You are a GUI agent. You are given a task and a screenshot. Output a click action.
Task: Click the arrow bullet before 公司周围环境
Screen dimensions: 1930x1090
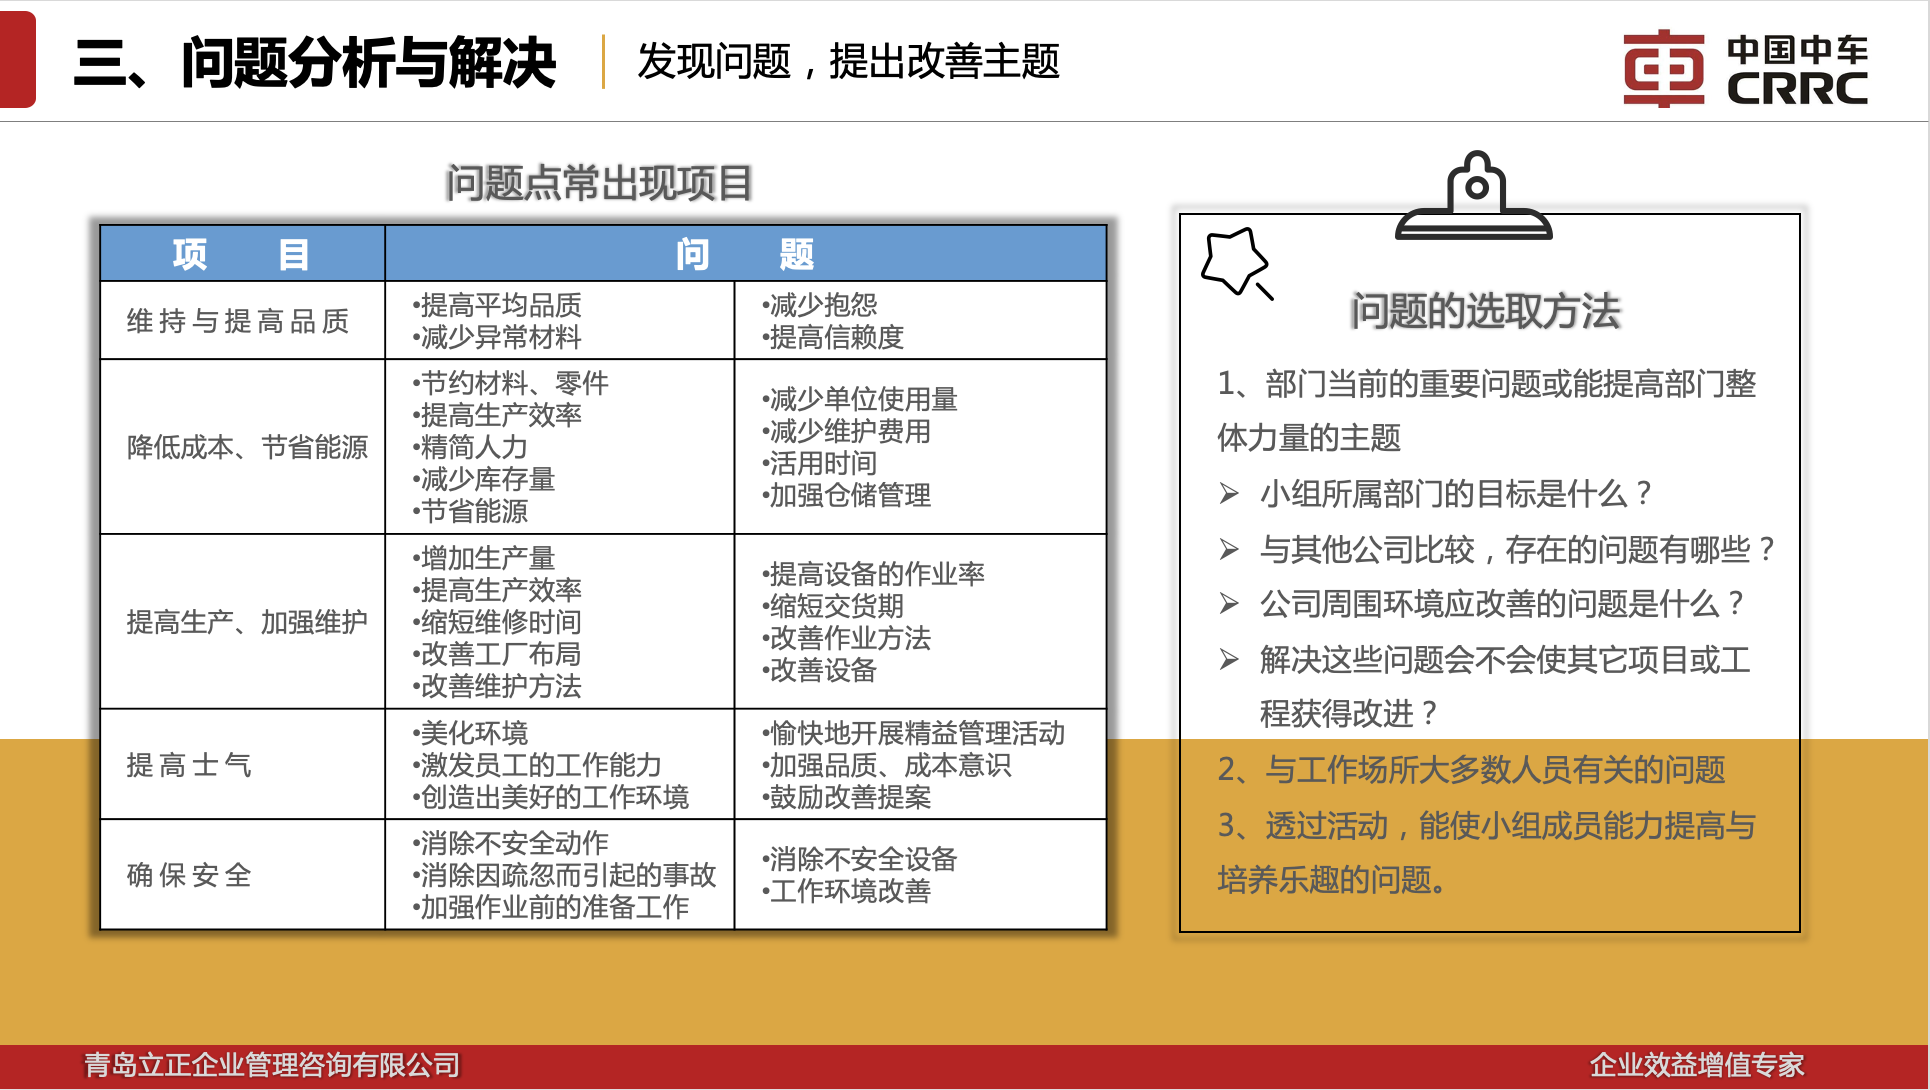point(1229,603)
